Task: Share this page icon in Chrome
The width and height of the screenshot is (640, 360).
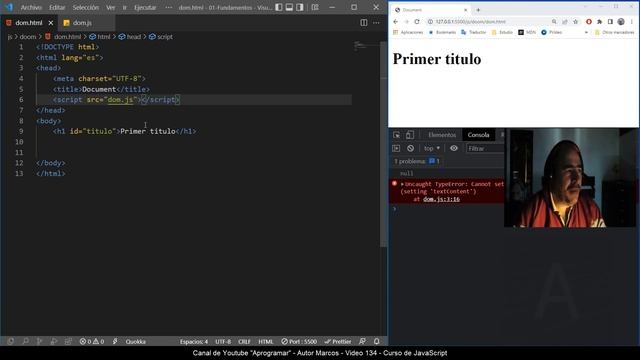Action: click(565, 22)
